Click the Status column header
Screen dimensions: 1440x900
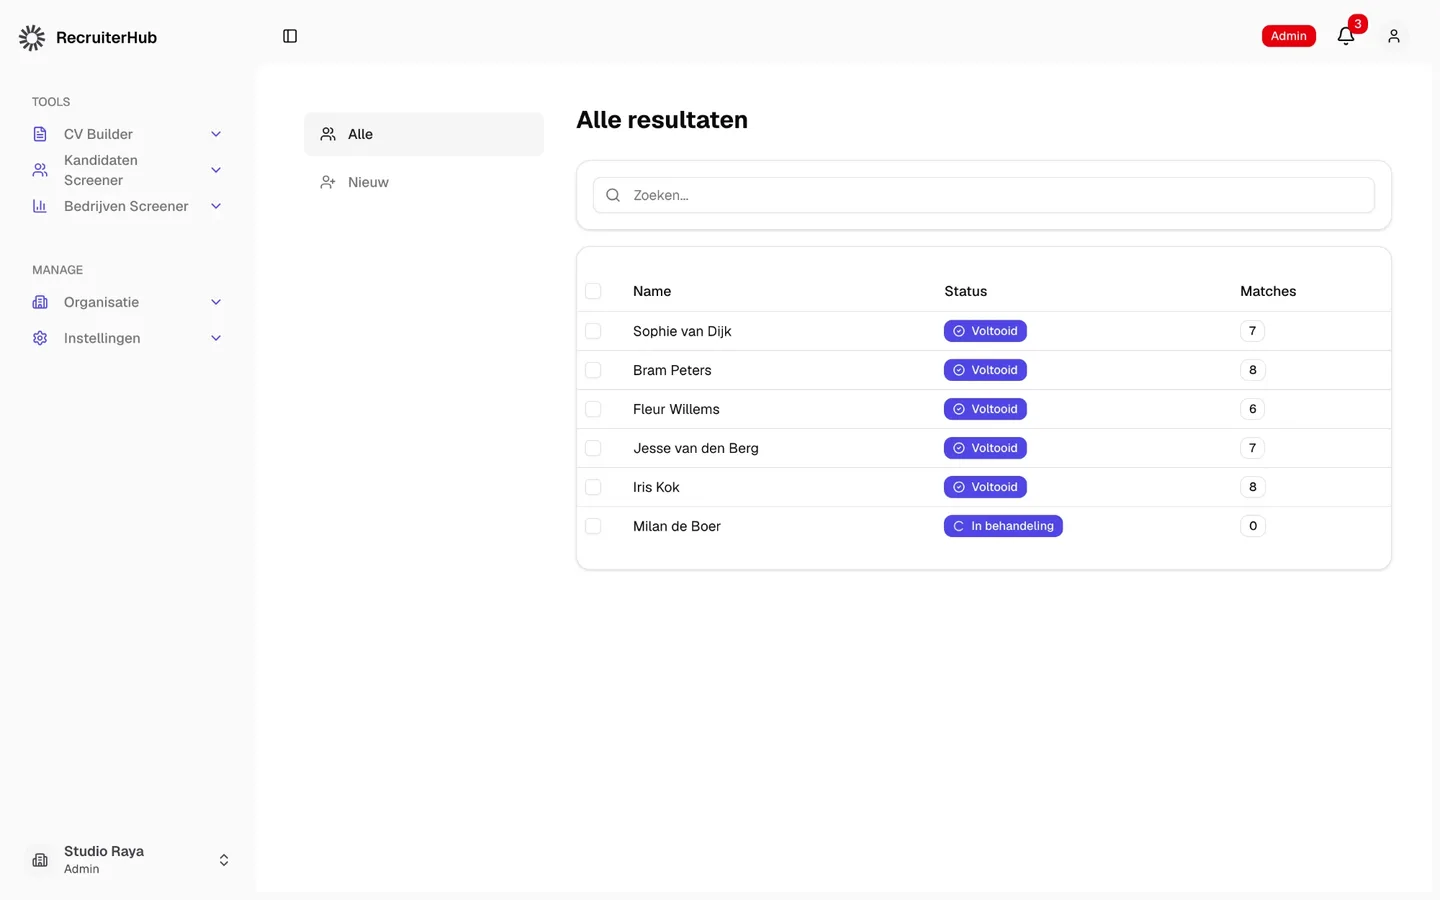[x=966, y=291]
